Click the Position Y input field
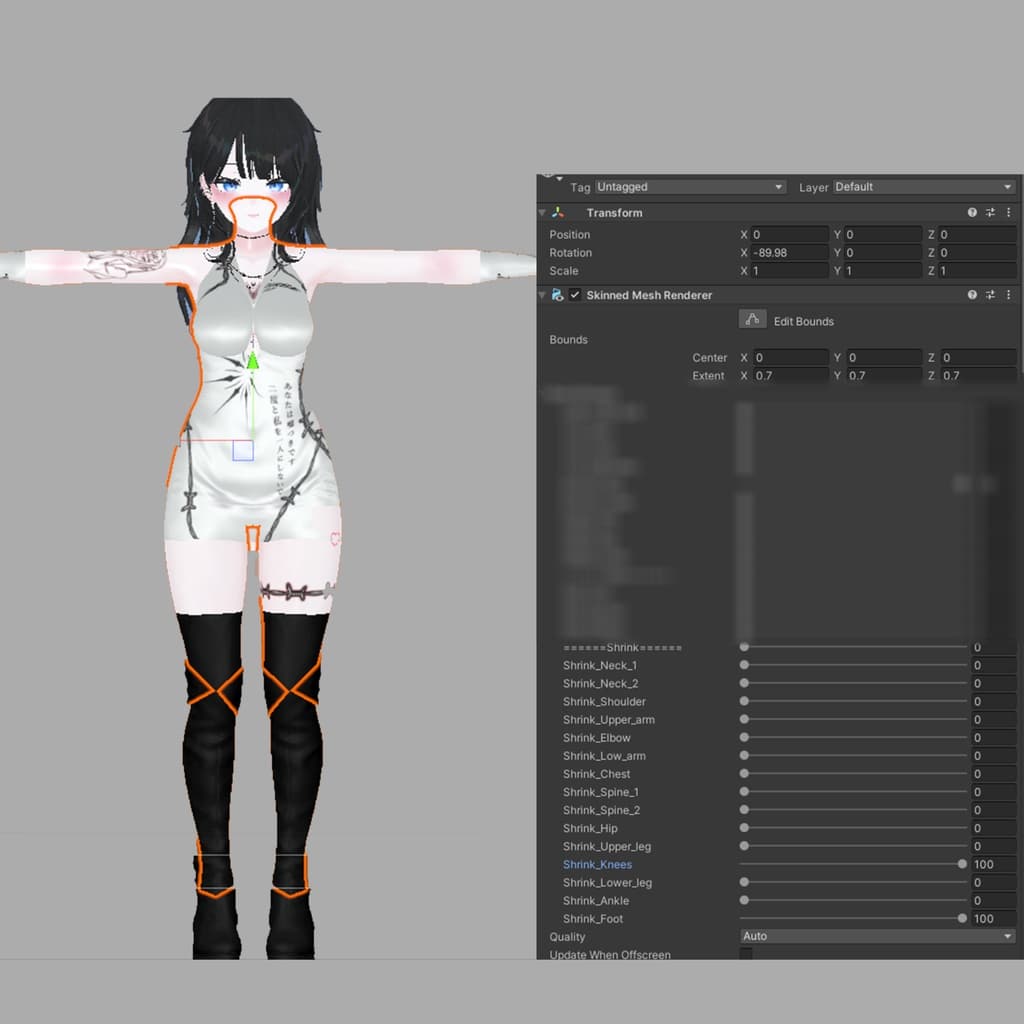 pos(883,234)
